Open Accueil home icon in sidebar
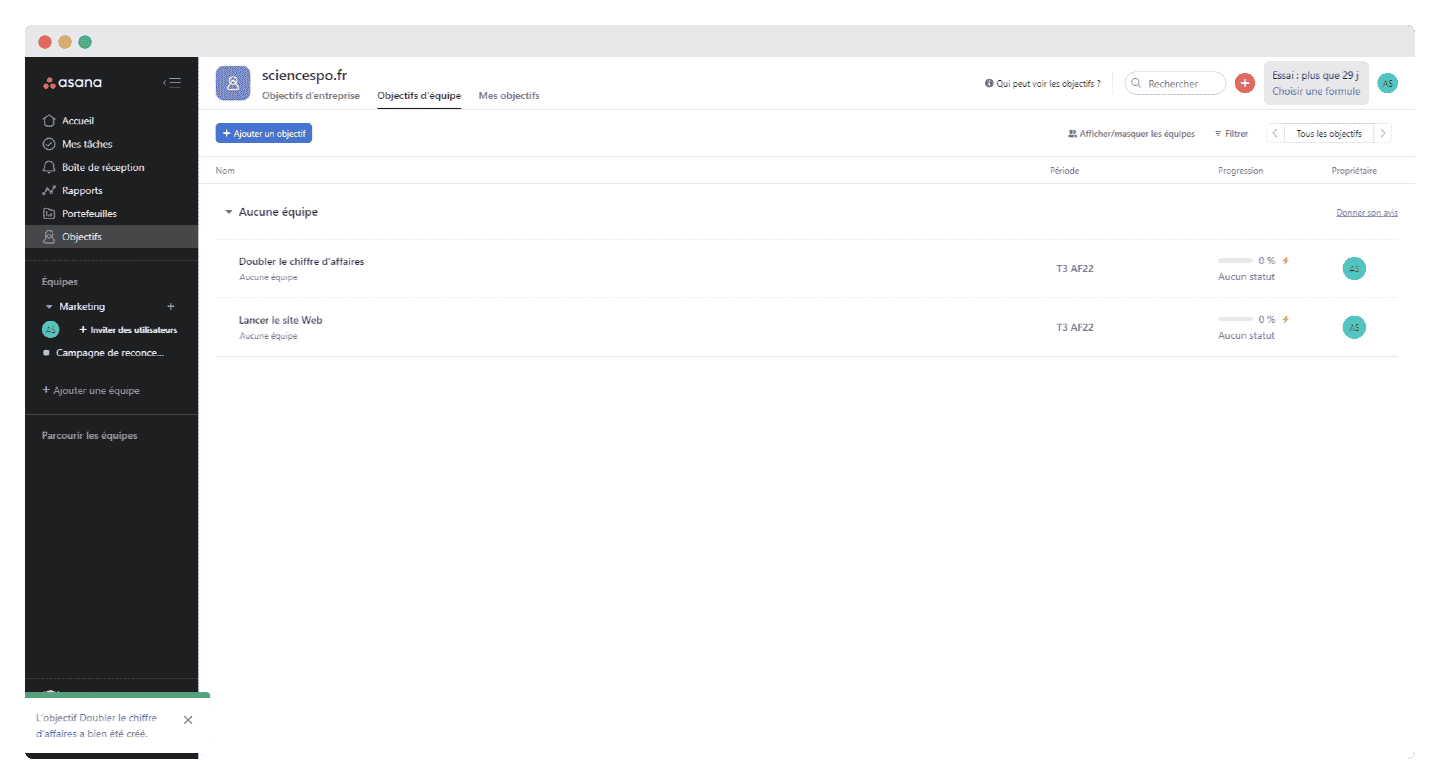This screenshot has height=784, width=1440. click(49, 121)
